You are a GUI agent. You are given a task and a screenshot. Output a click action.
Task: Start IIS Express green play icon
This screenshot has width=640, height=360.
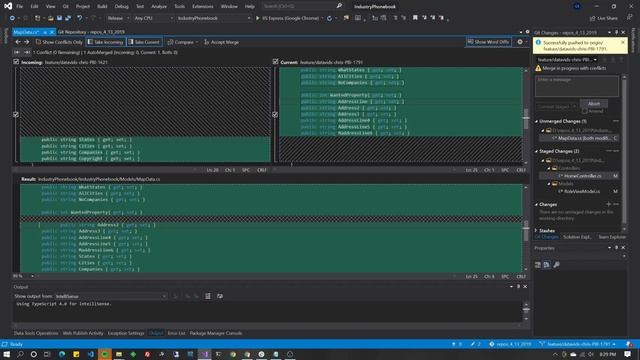pyautogui.click(x=258, y=18)
